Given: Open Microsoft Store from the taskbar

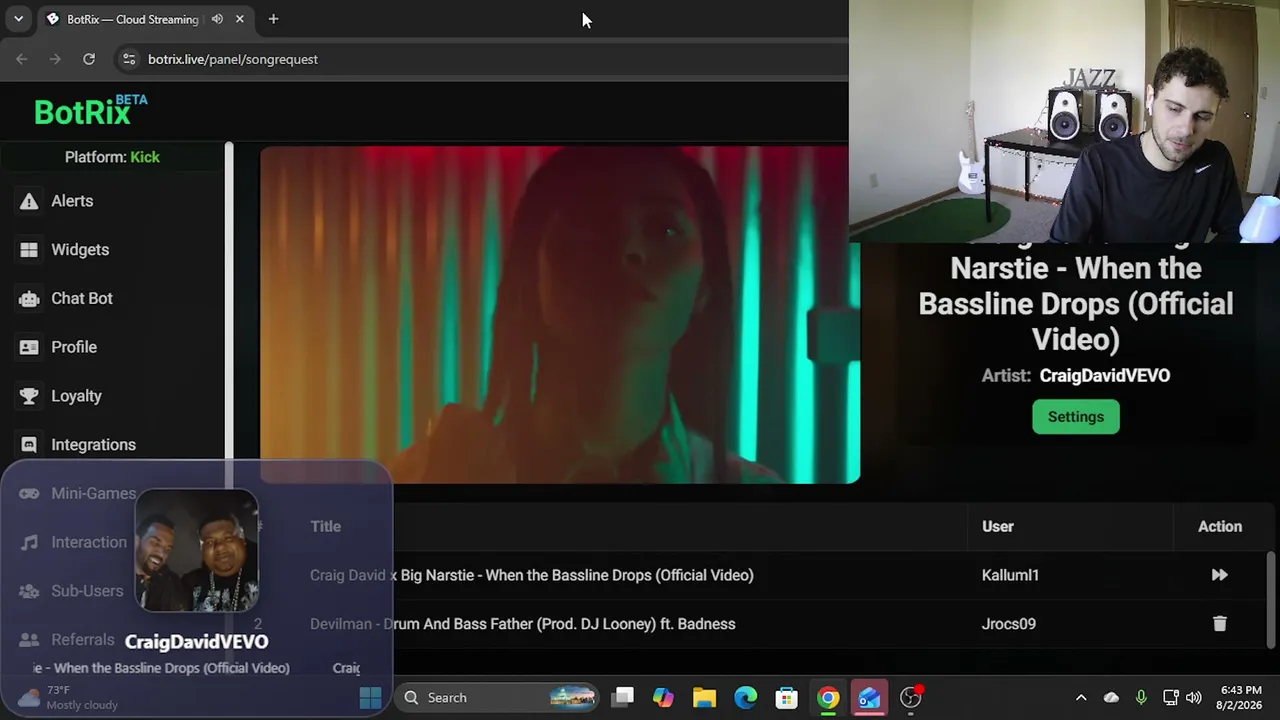Looking at the screenshot, I should pyautogui.click(x=787, y=697).
